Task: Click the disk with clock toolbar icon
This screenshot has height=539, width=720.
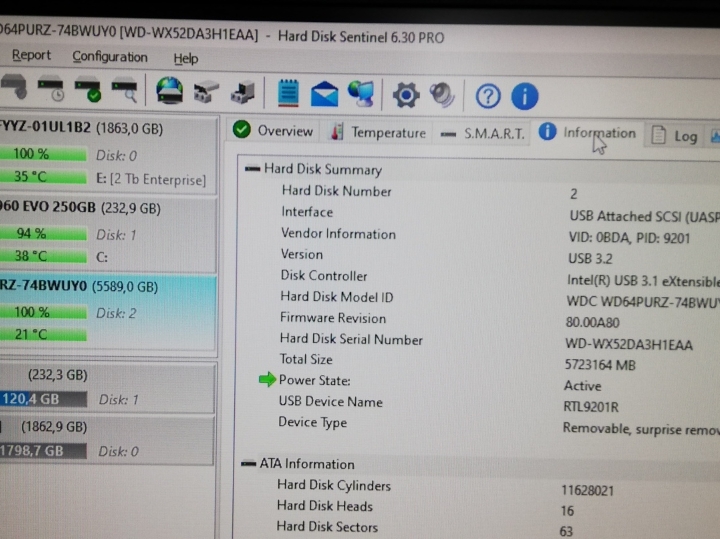Action: [51, 89]
